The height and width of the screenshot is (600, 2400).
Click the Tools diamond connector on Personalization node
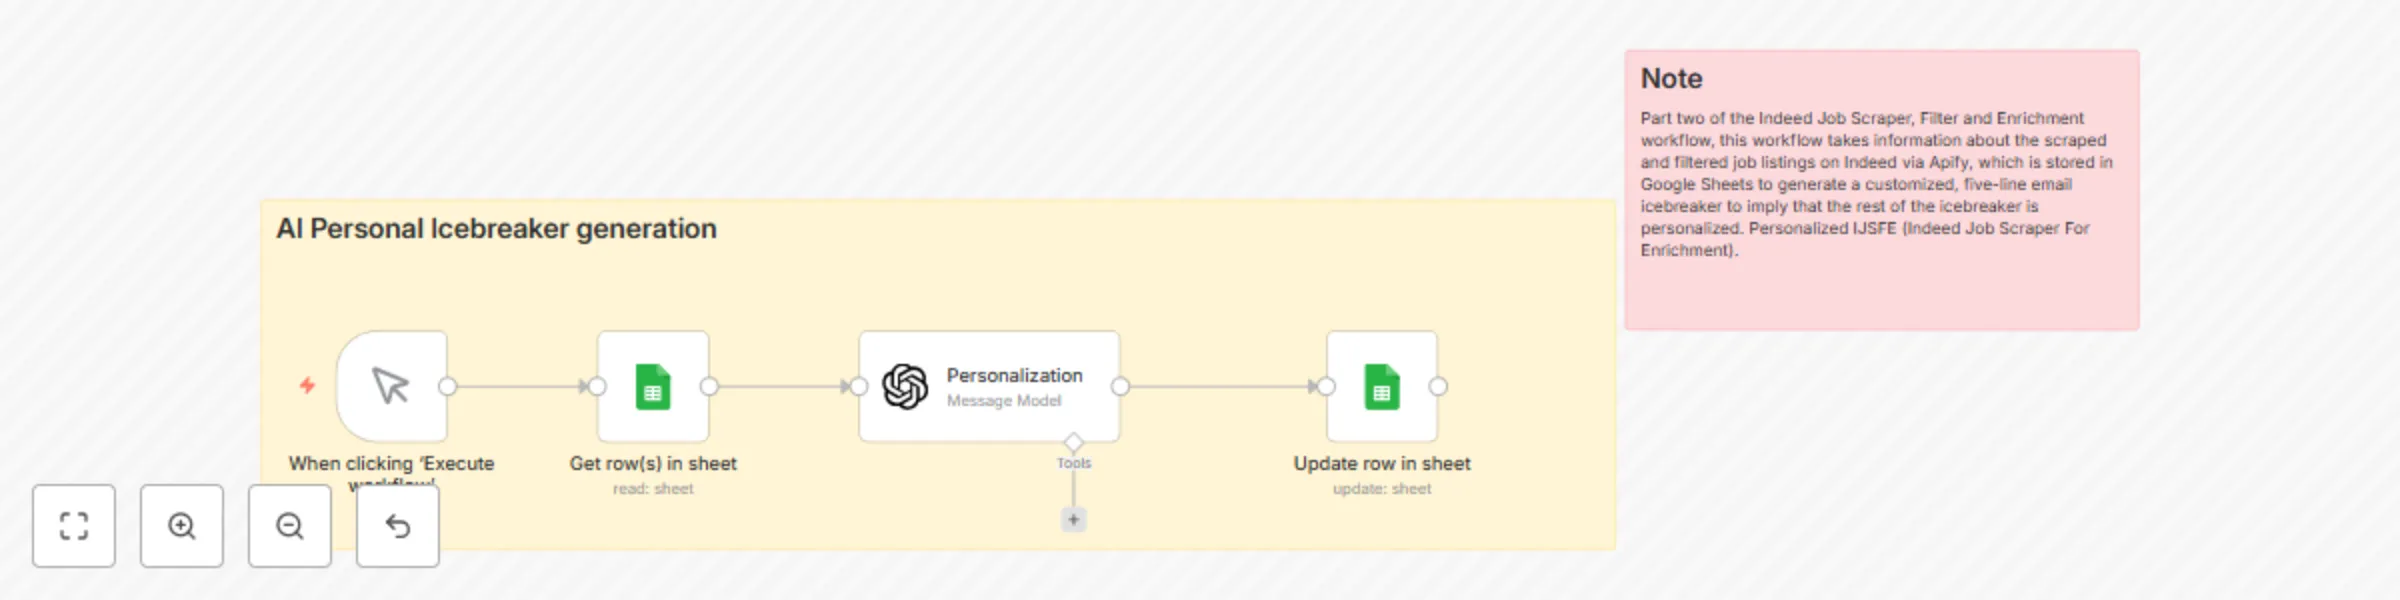pyautogui.click(x=1075, y=440)
